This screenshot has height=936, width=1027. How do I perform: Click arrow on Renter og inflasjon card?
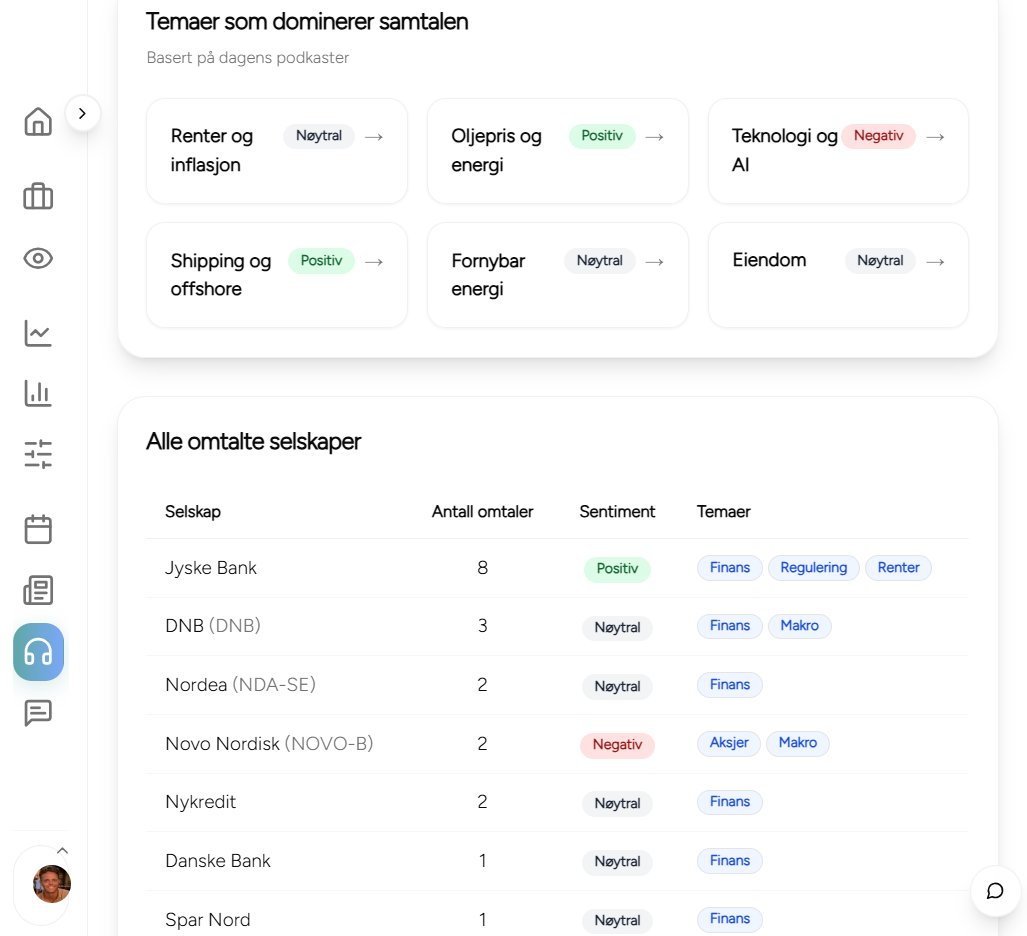pos(374,137)
